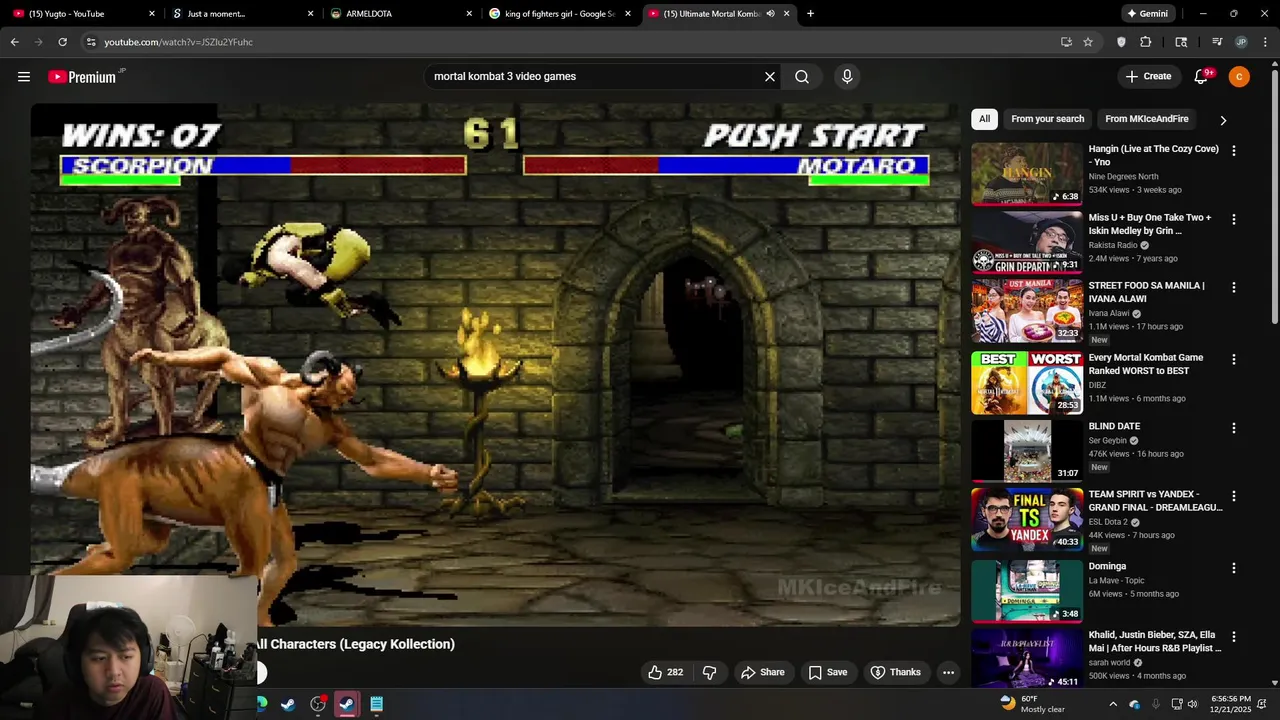Reload the current page

pos(62,42)
